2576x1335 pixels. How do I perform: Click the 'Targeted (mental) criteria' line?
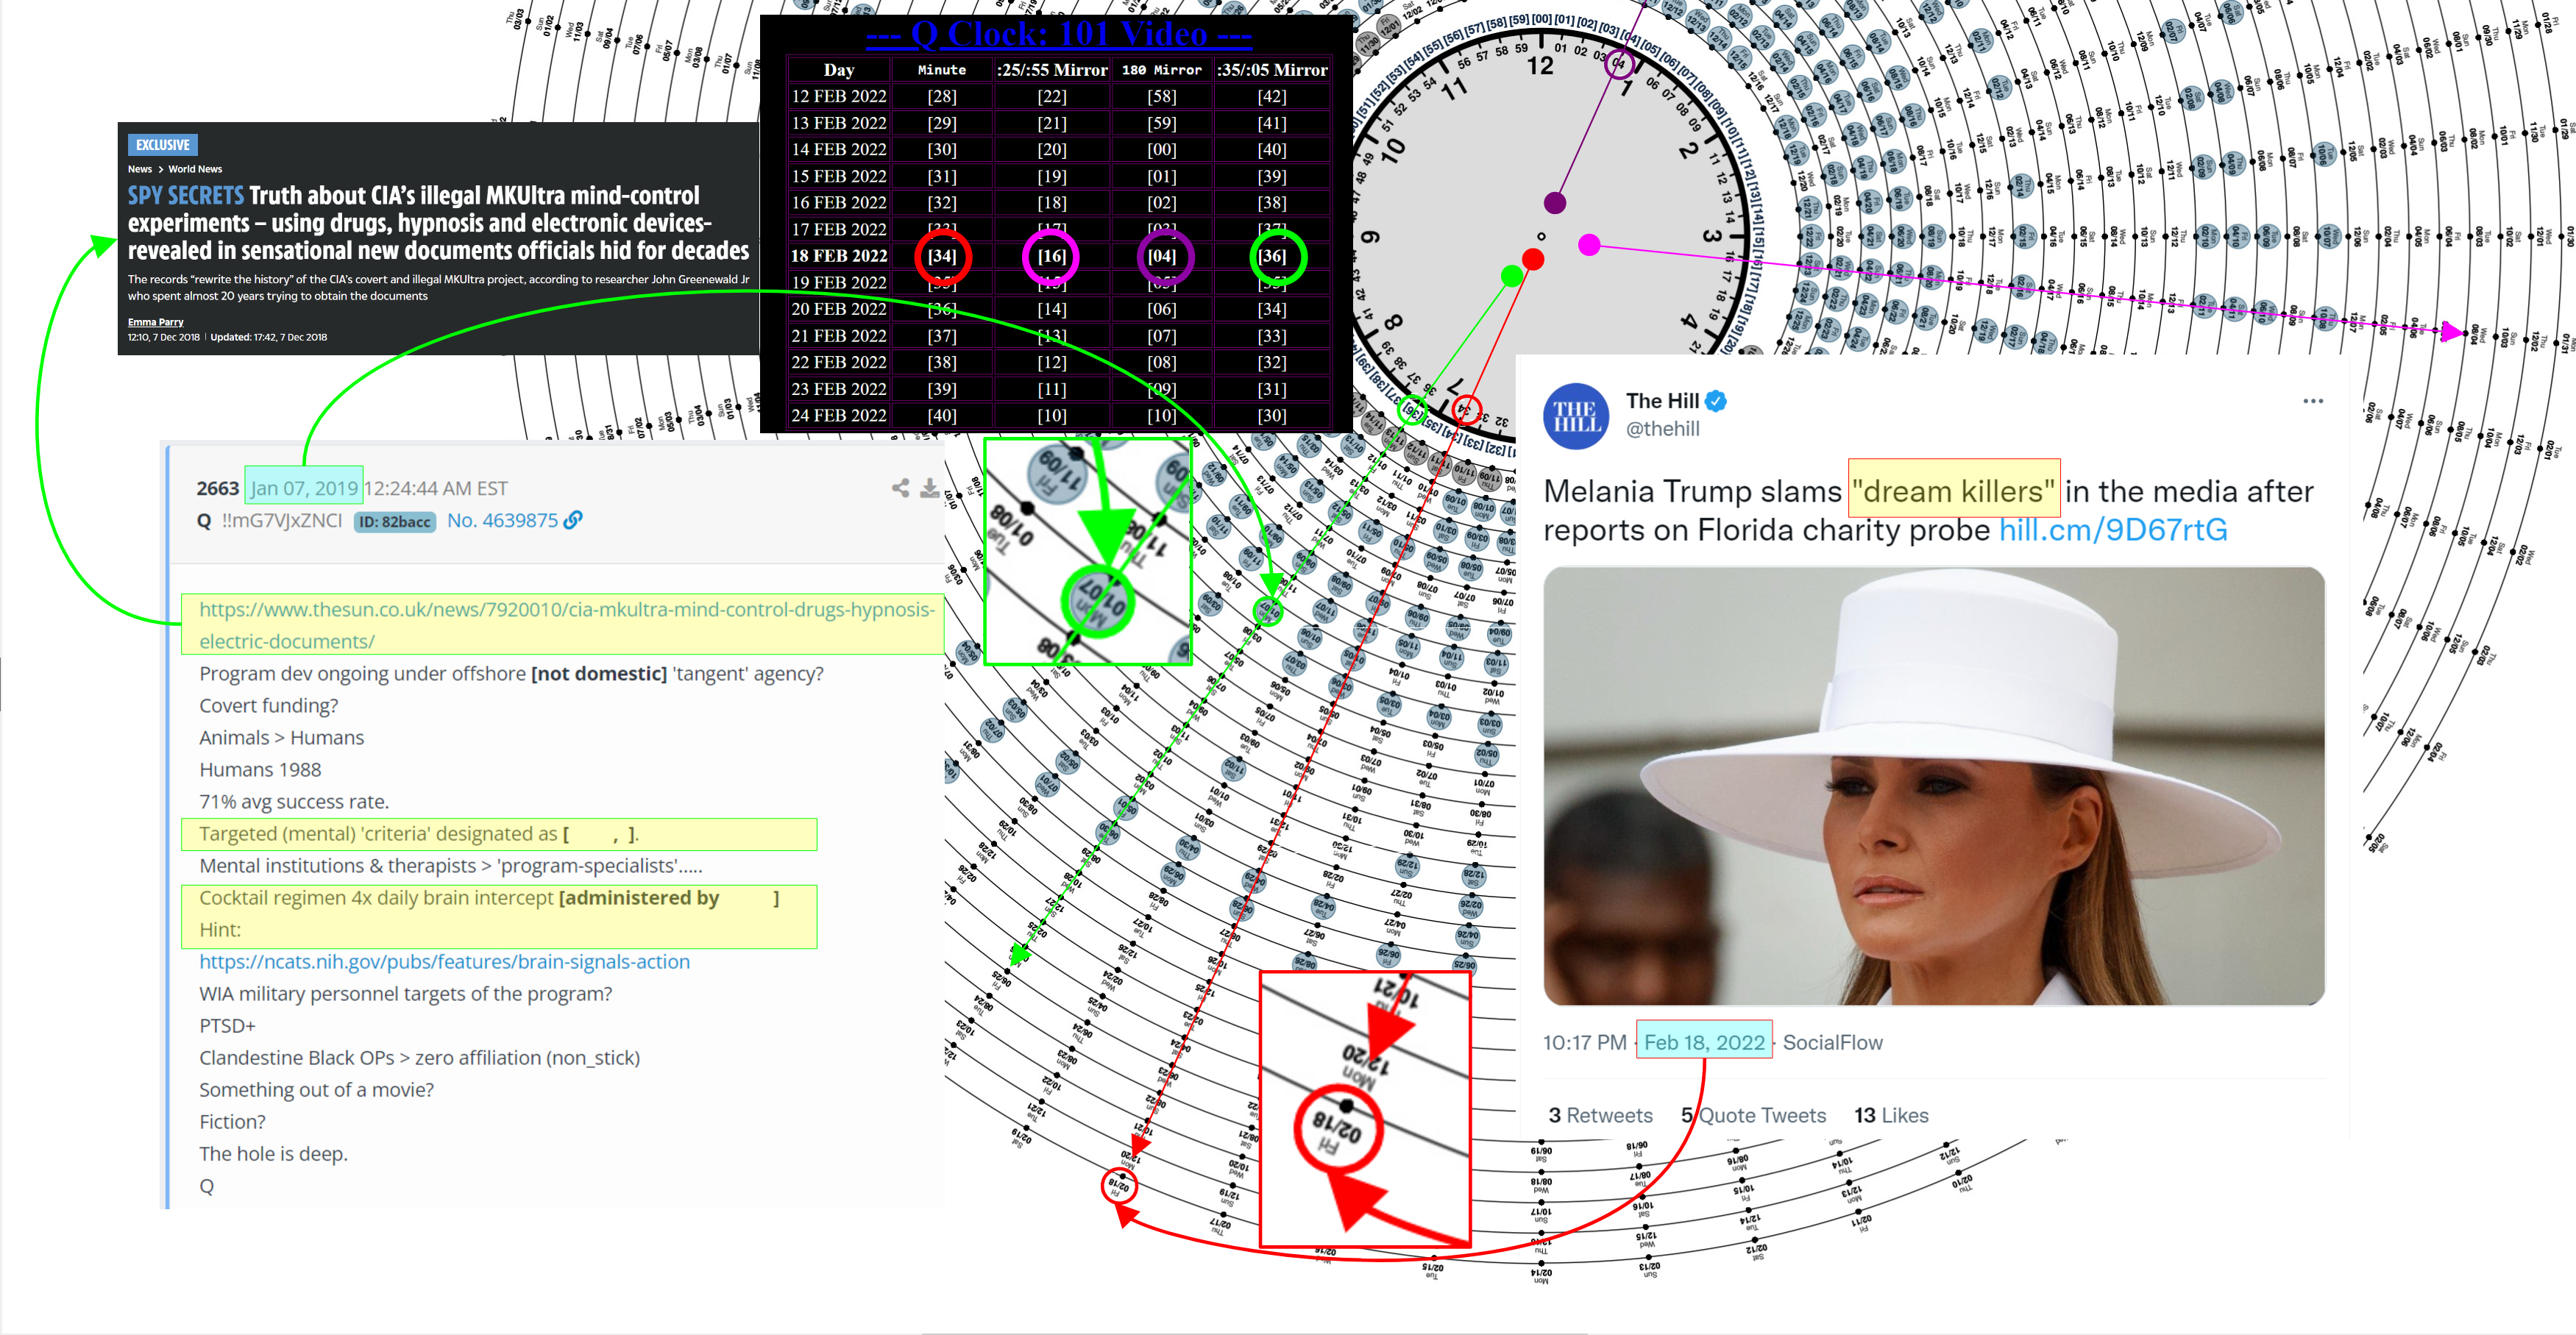(419, 834)
